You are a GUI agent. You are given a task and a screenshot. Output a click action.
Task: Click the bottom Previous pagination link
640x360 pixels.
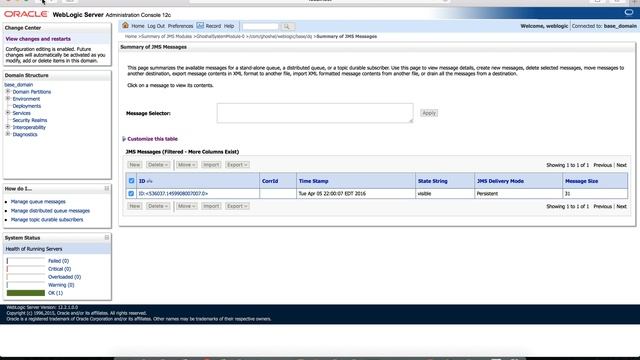pyautogui.click(x=602, y=207)
